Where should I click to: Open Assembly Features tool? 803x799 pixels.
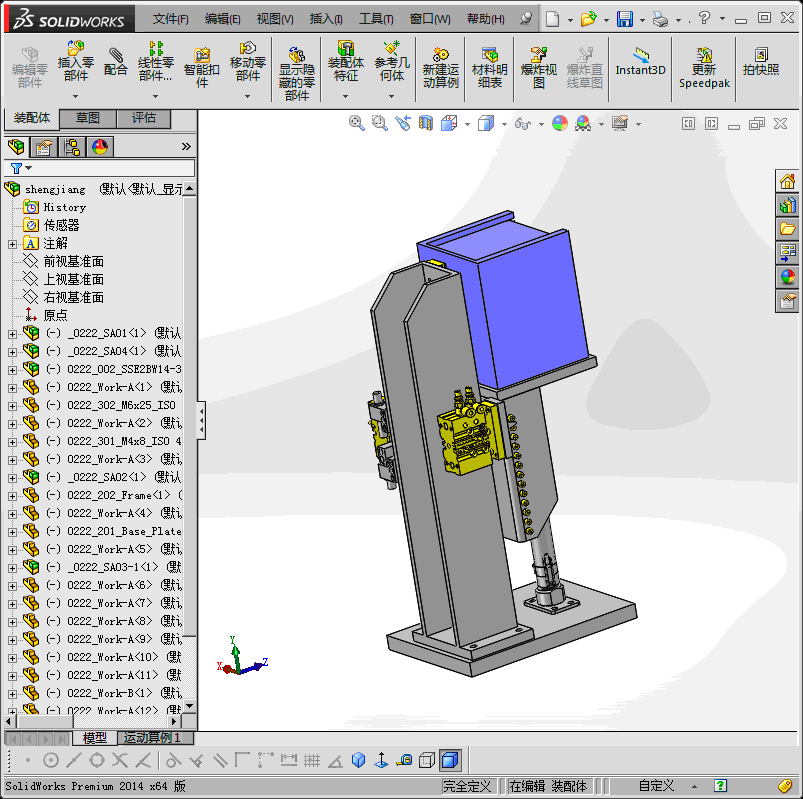click(x=346, y=61)
